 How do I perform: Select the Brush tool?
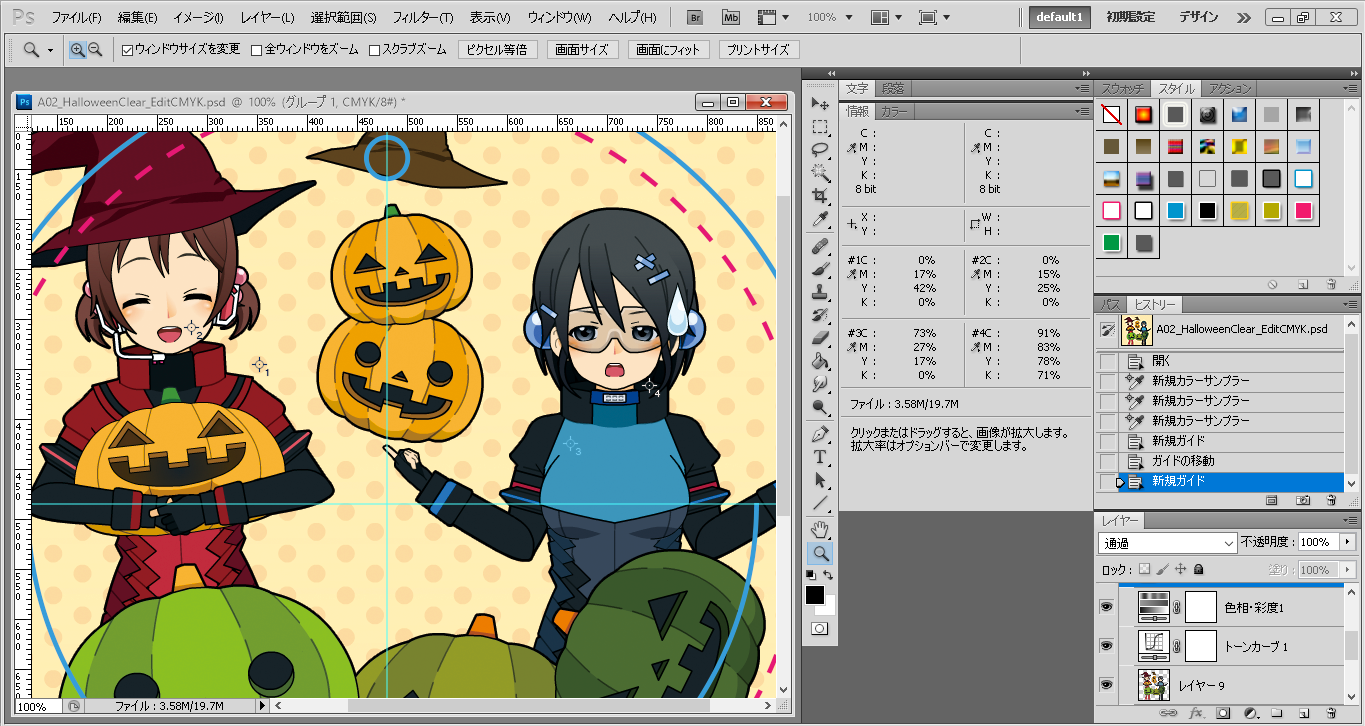pyautogui.click(x=820, y=269)
